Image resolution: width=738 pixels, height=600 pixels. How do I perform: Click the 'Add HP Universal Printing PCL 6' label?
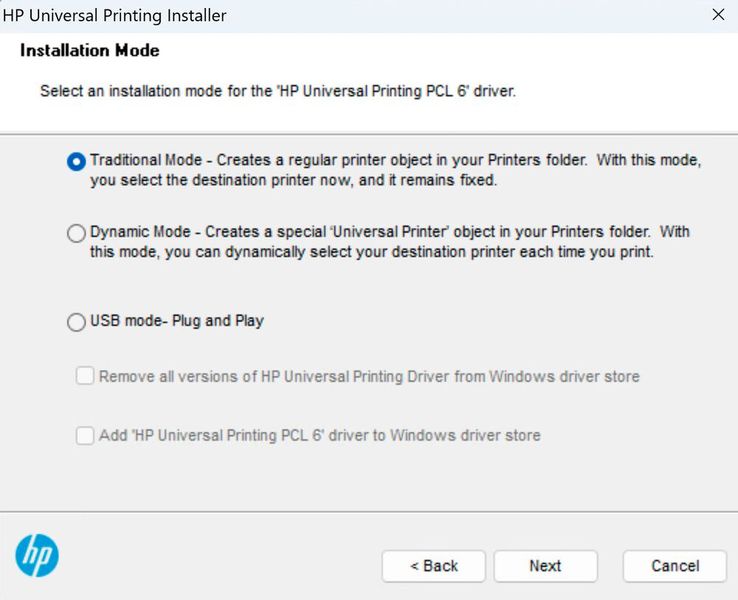[x=320, y=436]
